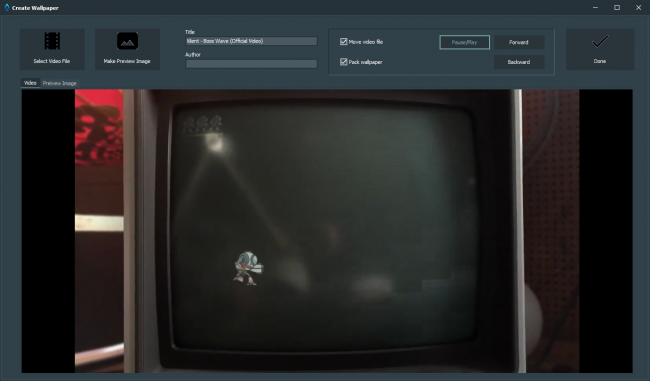Uncheck the Move video file checkbox
The width and height of the screenshot is (650, 381).
(x=343, y=41)
